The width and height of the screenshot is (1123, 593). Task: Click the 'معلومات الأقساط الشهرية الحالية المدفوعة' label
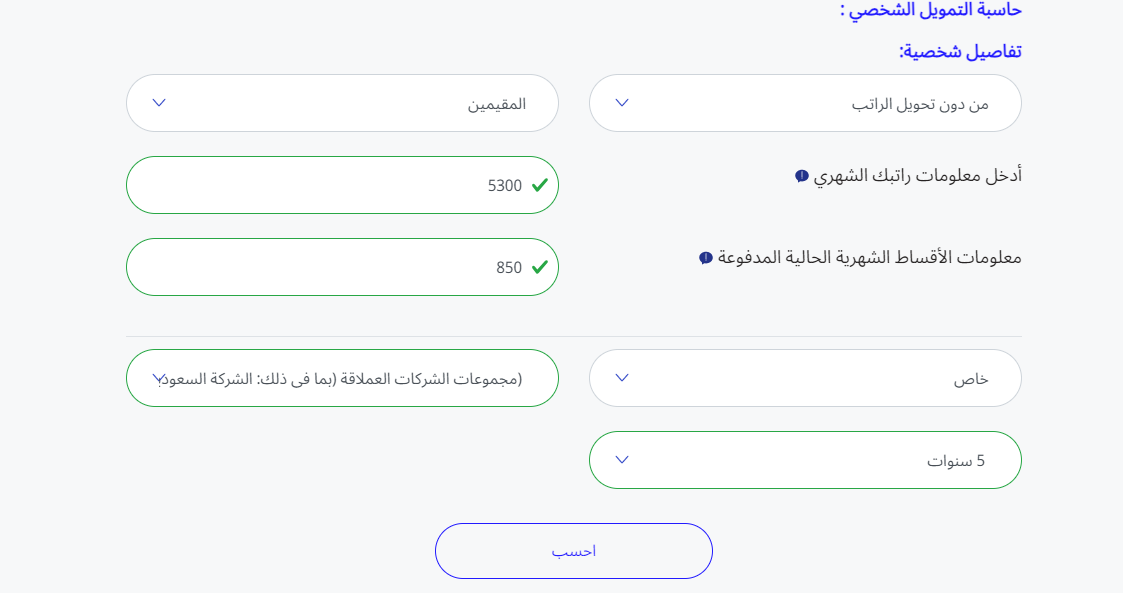(x=870, y=258)
